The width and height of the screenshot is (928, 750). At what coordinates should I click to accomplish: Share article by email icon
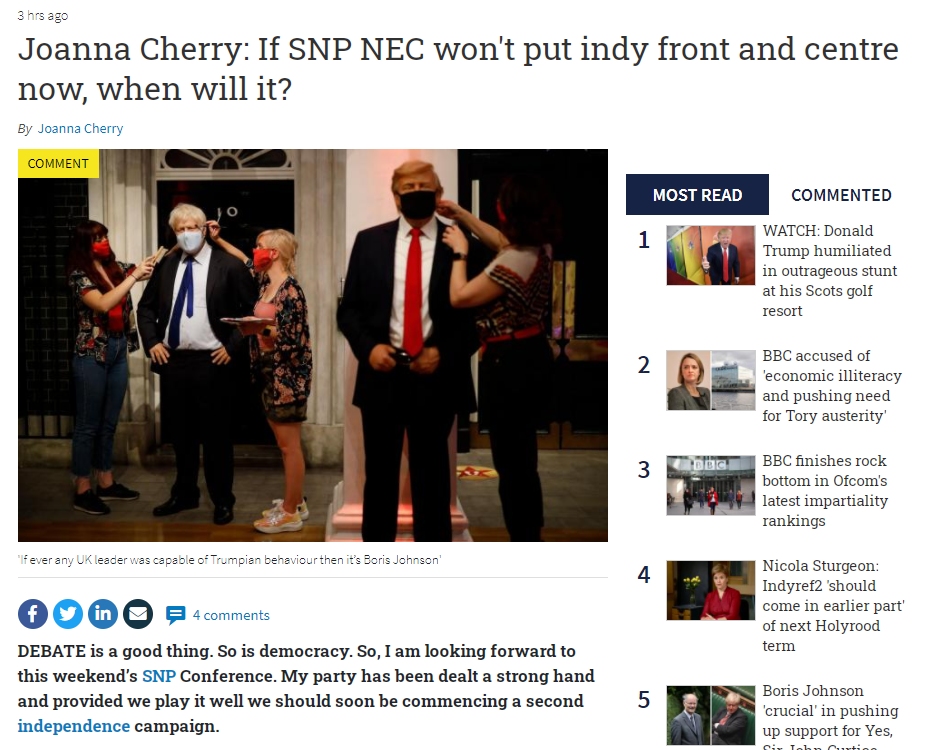coord(138,614)
